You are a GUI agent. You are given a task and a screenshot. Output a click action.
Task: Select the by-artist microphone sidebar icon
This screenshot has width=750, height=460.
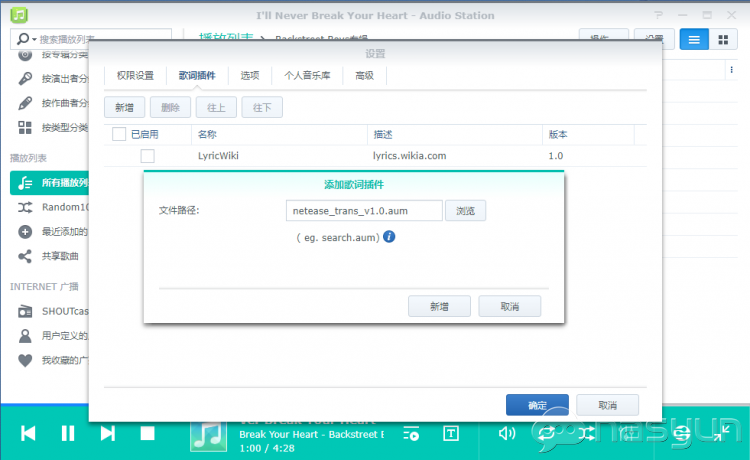(x=25, y=78)
